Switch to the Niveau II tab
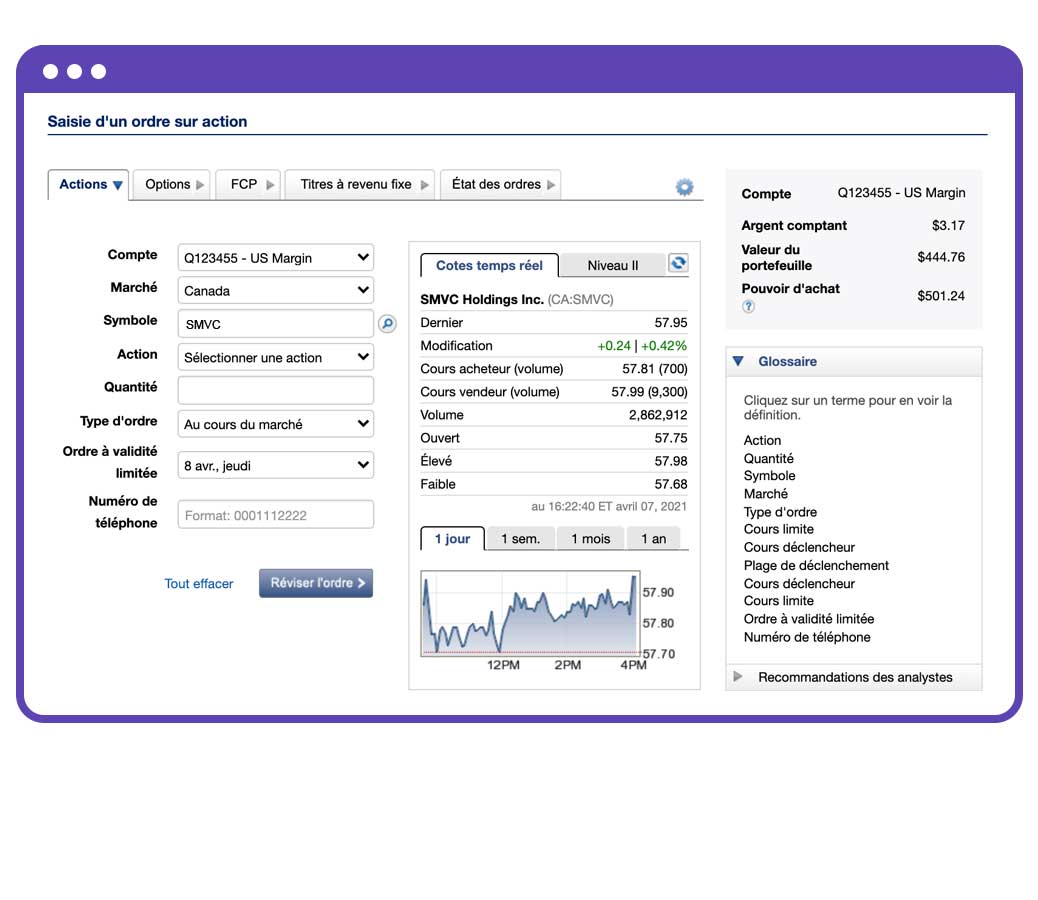Viewport: 1038px width, 900px height. [611, 264]
